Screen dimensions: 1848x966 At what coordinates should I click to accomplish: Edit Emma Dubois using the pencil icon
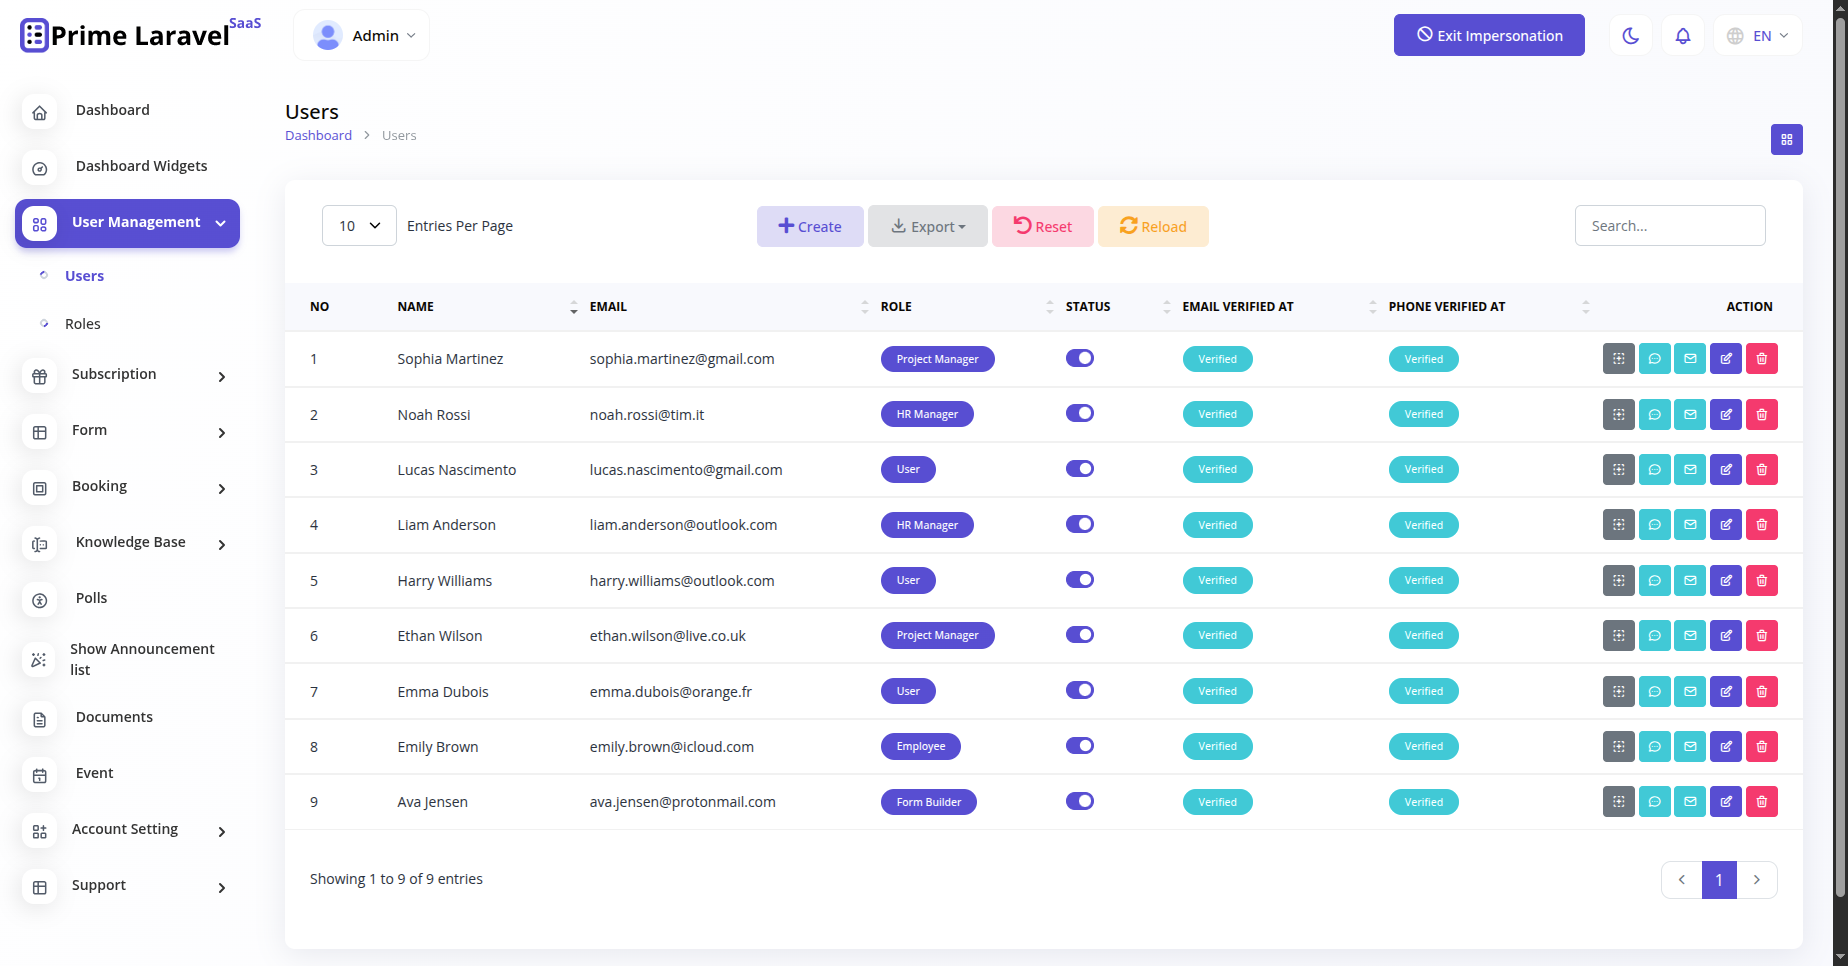[x=1726, y=691]
